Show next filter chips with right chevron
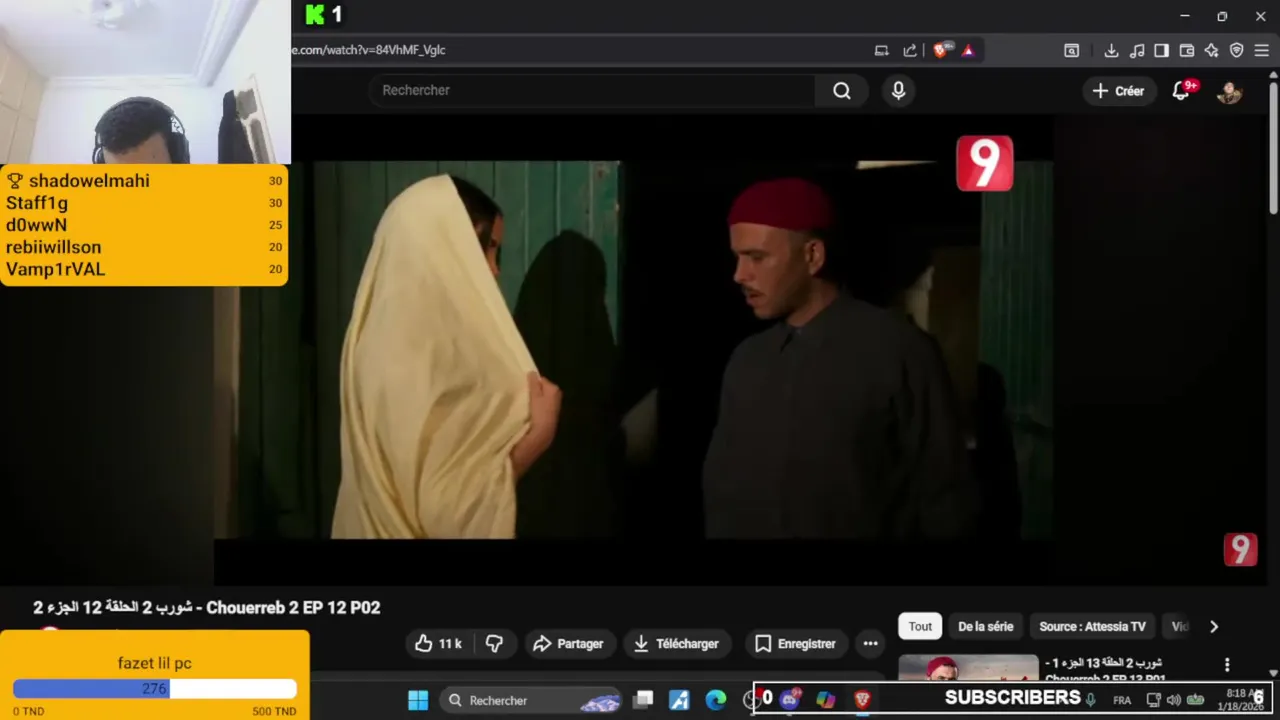Screen dimensions: 1280x720 1214,627
